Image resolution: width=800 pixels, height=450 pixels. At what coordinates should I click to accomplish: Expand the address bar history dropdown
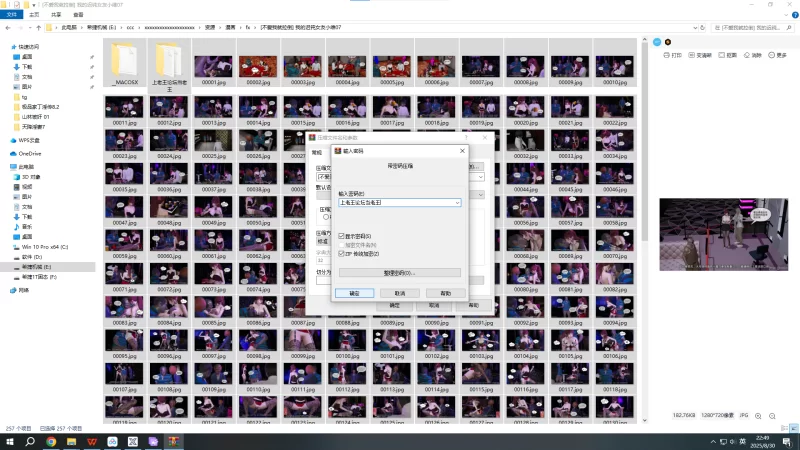pos(695,28)
